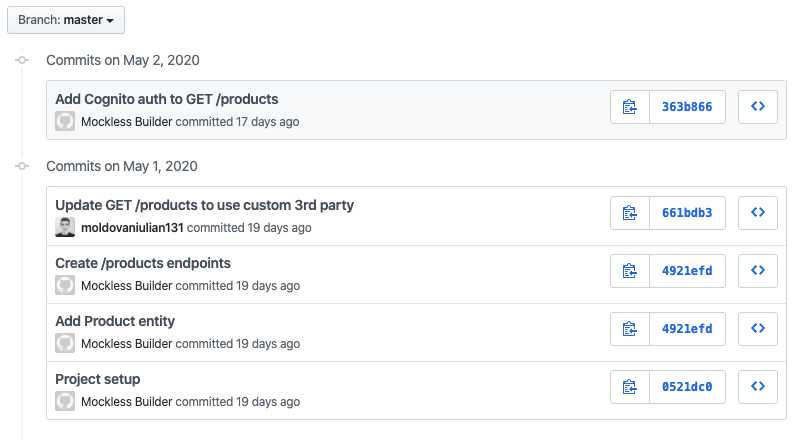
Task: Open the Branch: master dropdown
Action: coord(66,20)
